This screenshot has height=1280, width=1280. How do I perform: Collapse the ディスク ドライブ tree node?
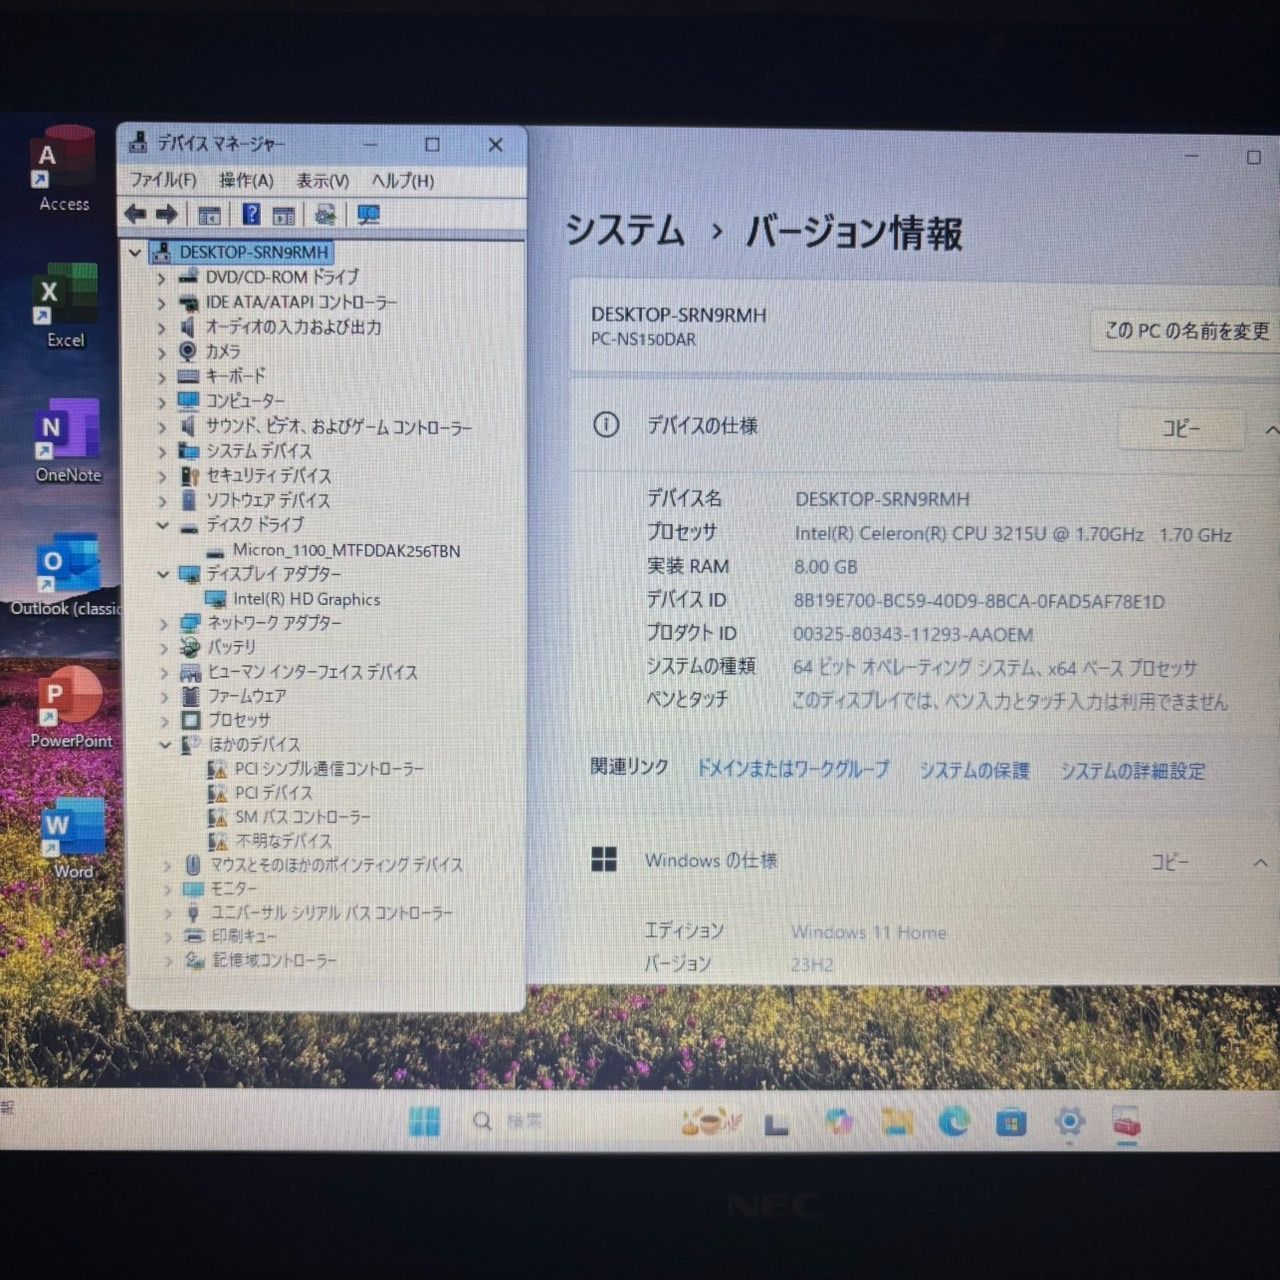tap(163, 525)
